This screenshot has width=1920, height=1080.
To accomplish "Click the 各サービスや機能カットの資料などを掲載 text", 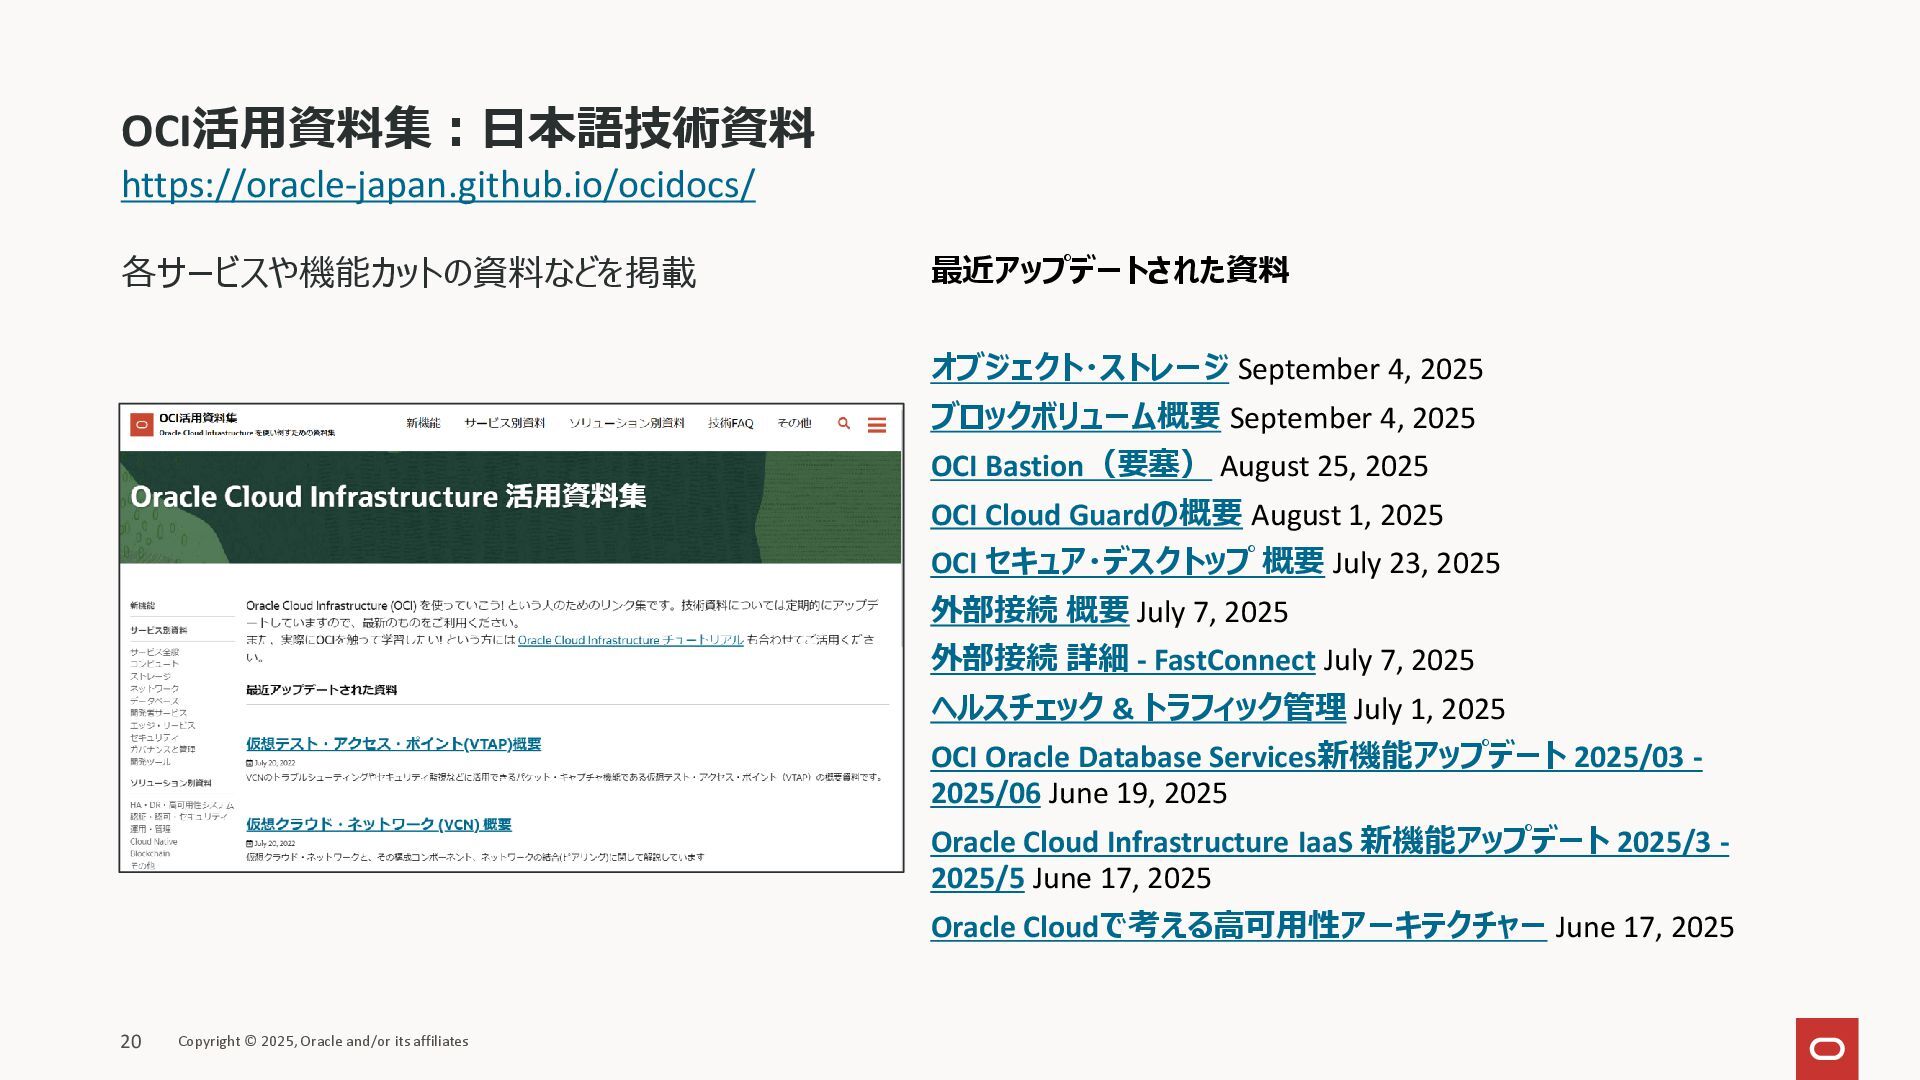I will pos(408,272).
